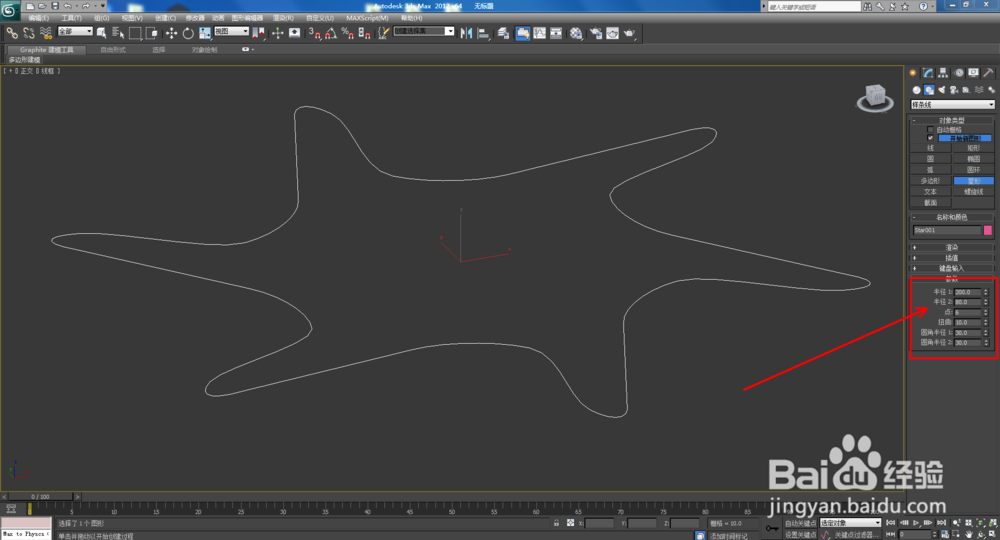Open the Modify command panel tab

tap(928, 73)
